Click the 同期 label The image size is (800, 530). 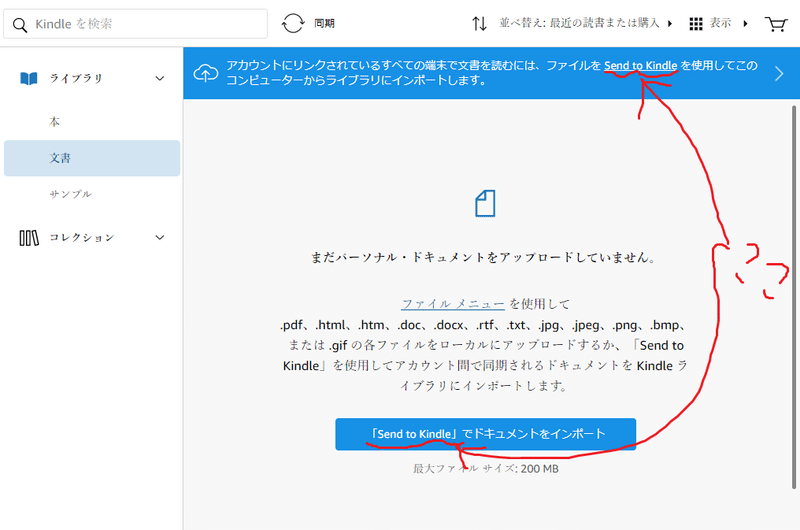[x=324, y=23]
